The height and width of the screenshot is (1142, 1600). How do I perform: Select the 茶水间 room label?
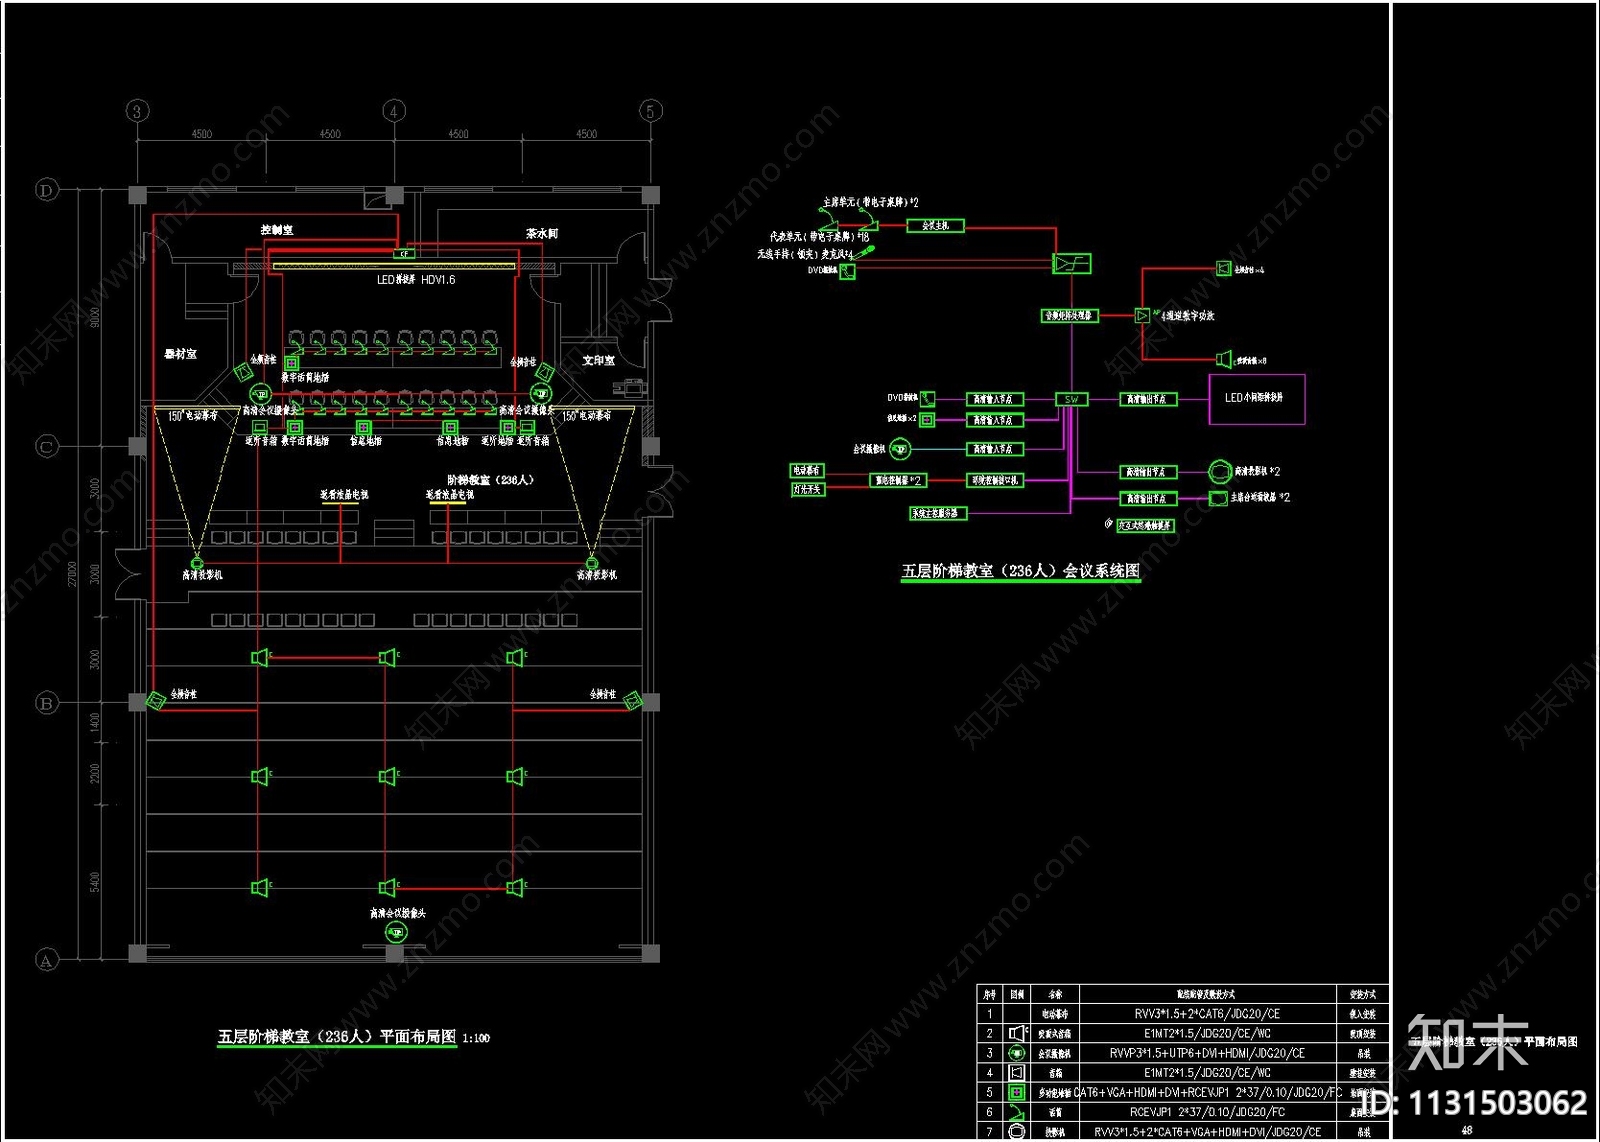[542, 233]
